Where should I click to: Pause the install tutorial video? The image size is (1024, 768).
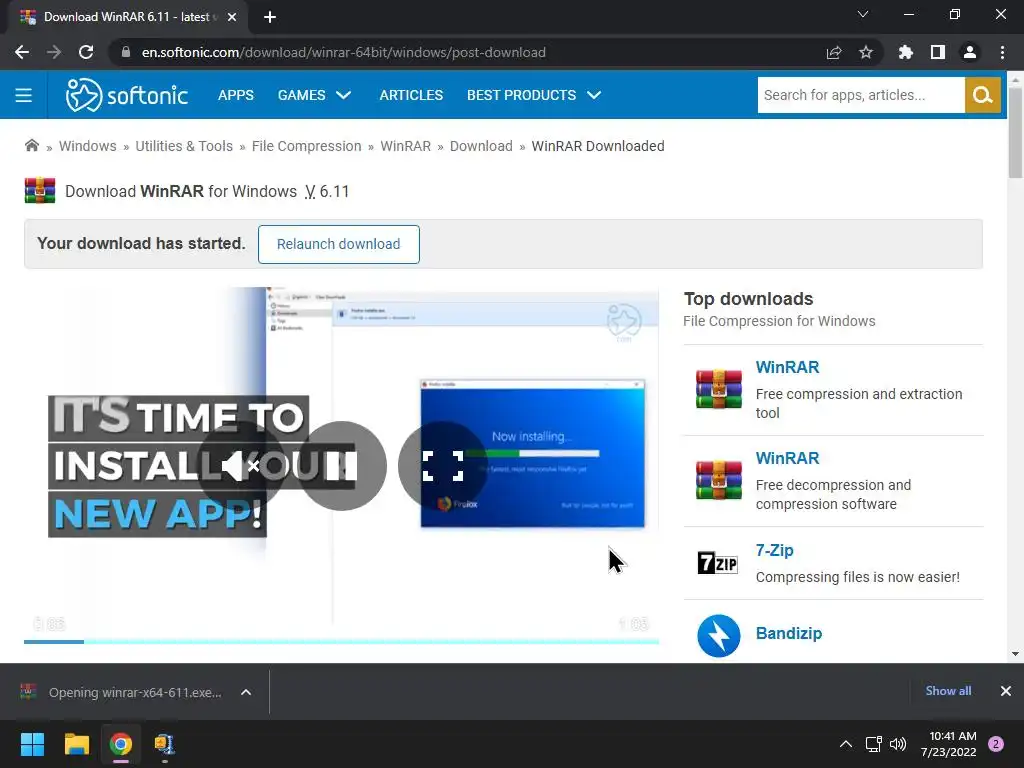pos(342,466)
